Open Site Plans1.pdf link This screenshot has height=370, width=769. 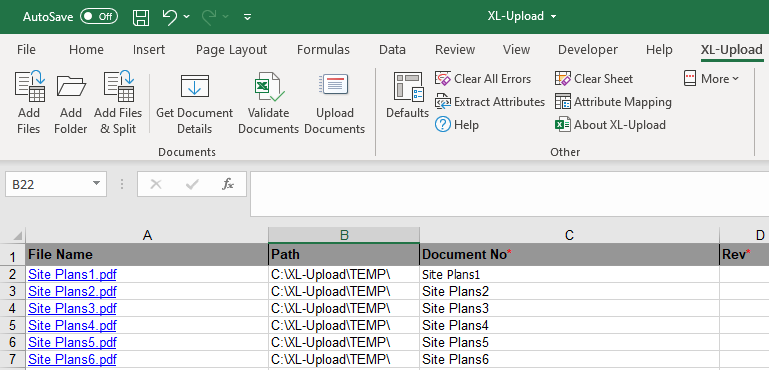(x=72, y=274)
